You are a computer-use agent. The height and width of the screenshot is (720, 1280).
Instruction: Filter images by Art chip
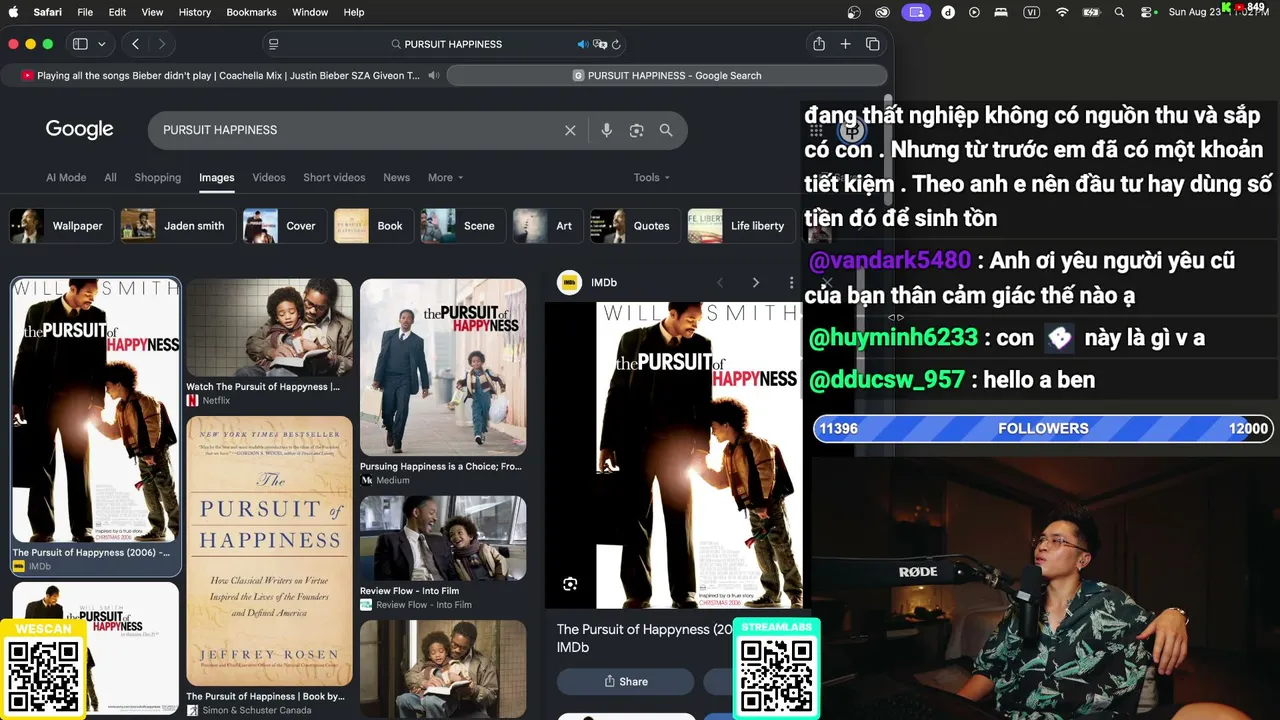[x=548, y=226]
